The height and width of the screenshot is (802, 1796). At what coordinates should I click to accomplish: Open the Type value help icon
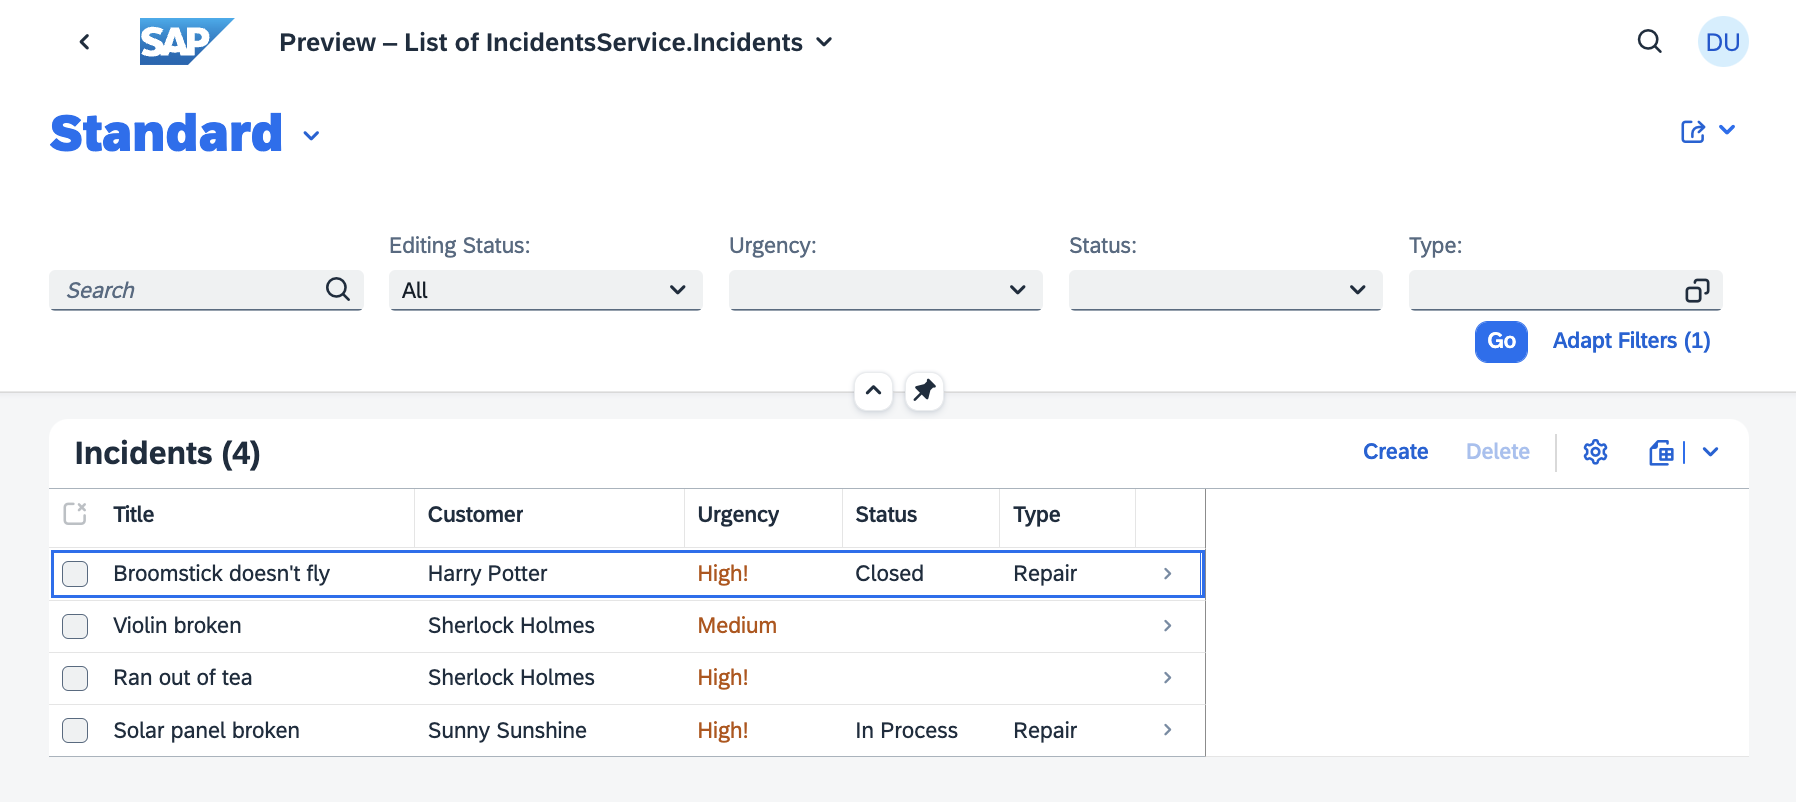[1697, 290]
